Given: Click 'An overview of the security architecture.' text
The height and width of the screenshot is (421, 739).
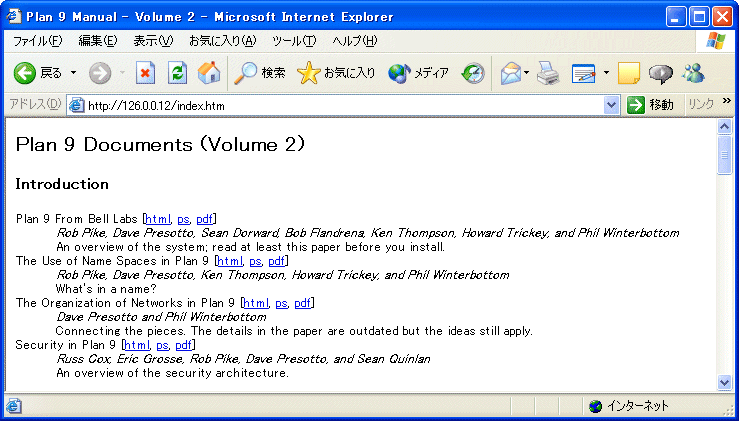Looking at the screenshot, I should tap(172, 373).
